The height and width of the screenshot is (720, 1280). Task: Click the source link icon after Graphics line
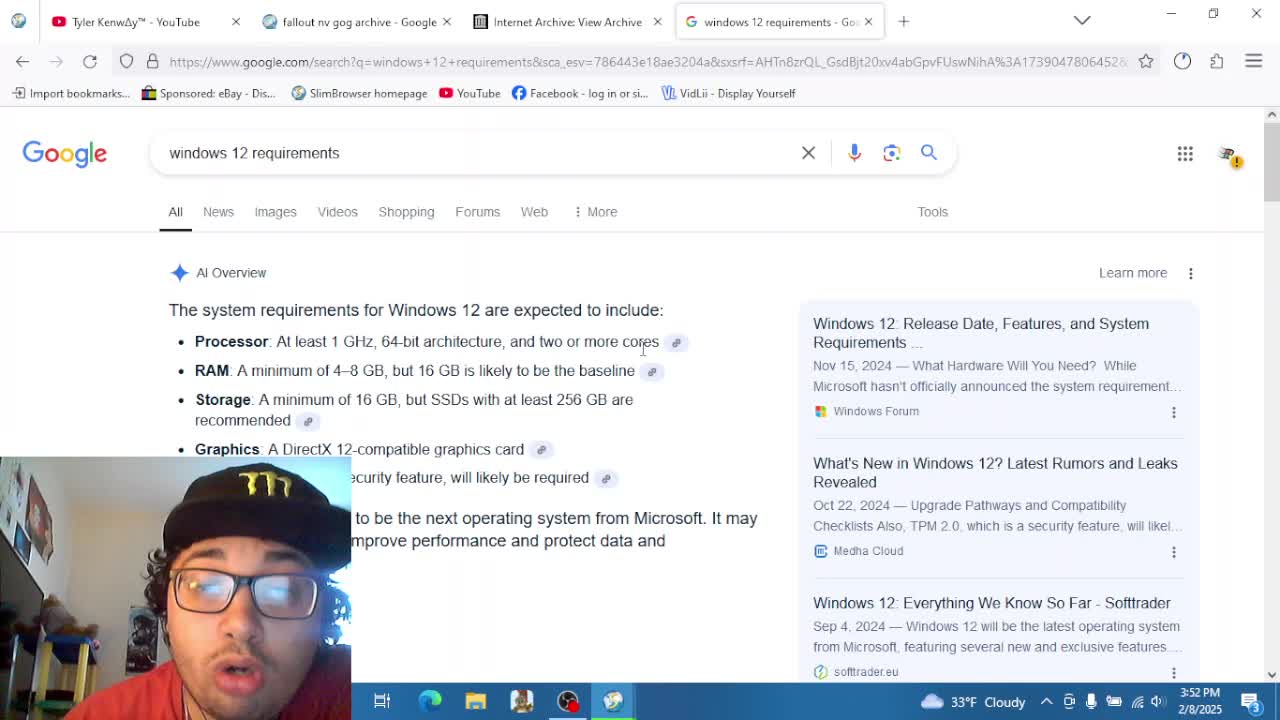(x=541, y=450)
